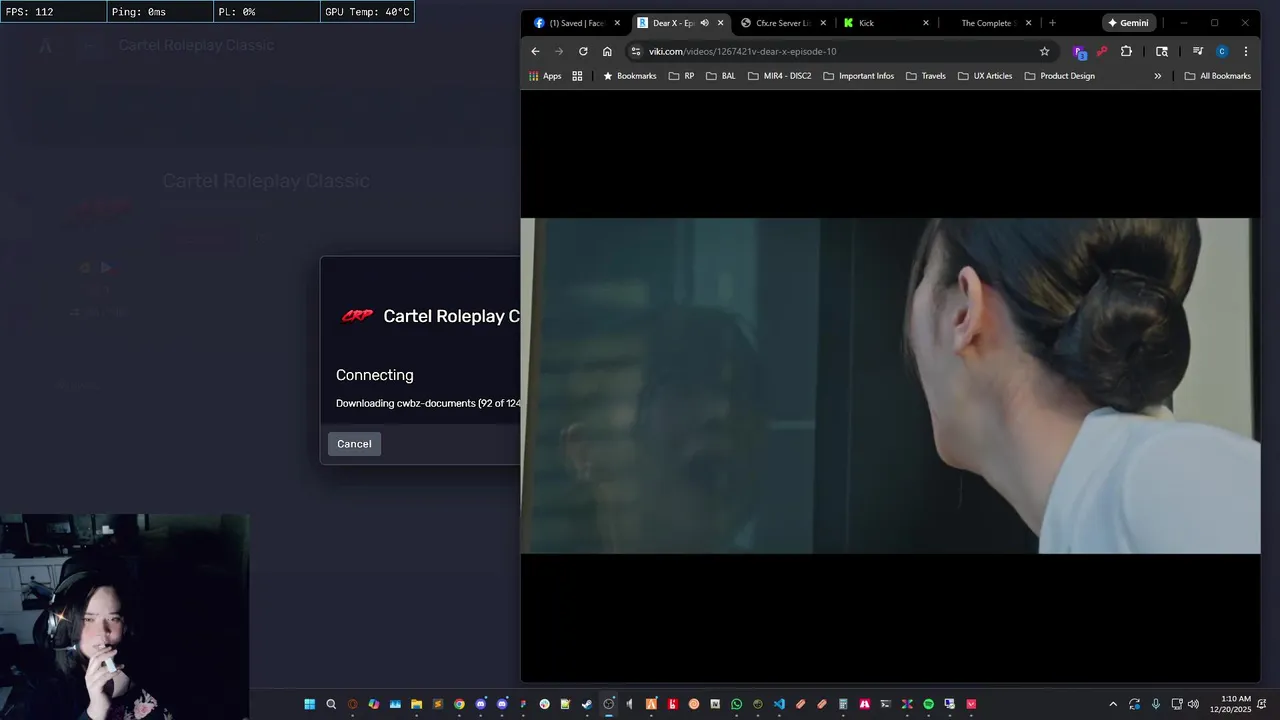Show hidden system tray icons
This screenshot has width=1280, height=720.
click(1113, 704)
